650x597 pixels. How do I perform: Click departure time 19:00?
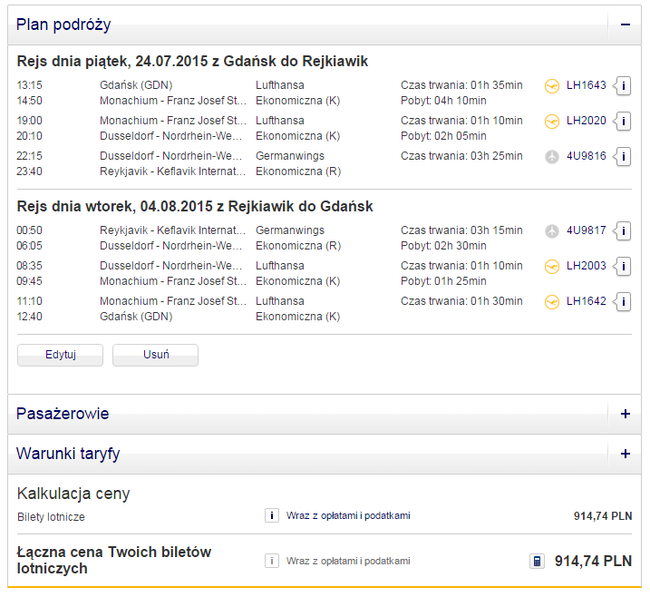tap(29, 121)
